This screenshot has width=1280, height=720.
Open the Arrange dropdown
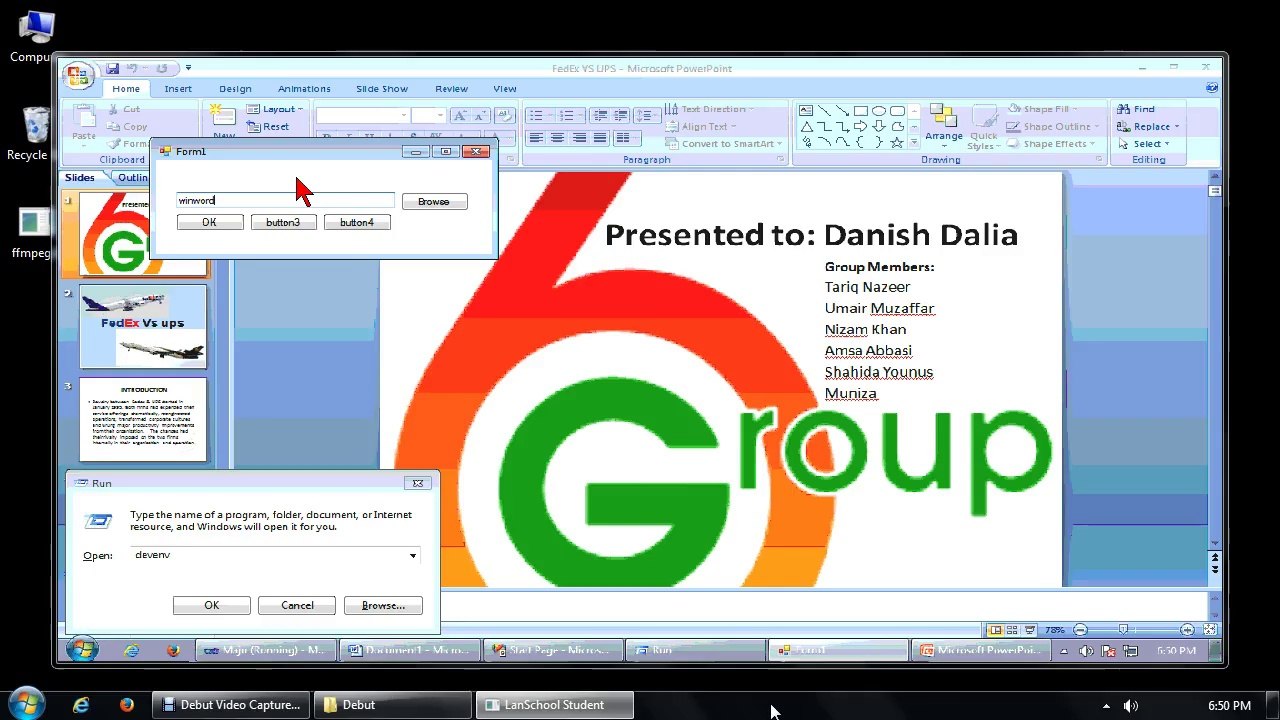(x=943, y=125)
